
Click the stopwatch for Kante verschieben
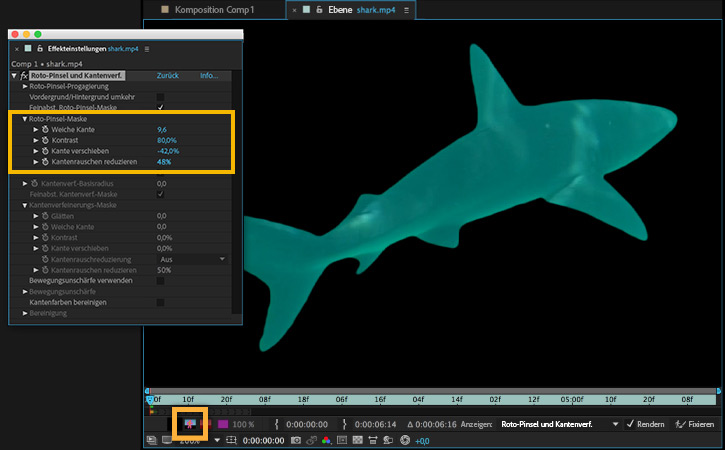(45, 151)
